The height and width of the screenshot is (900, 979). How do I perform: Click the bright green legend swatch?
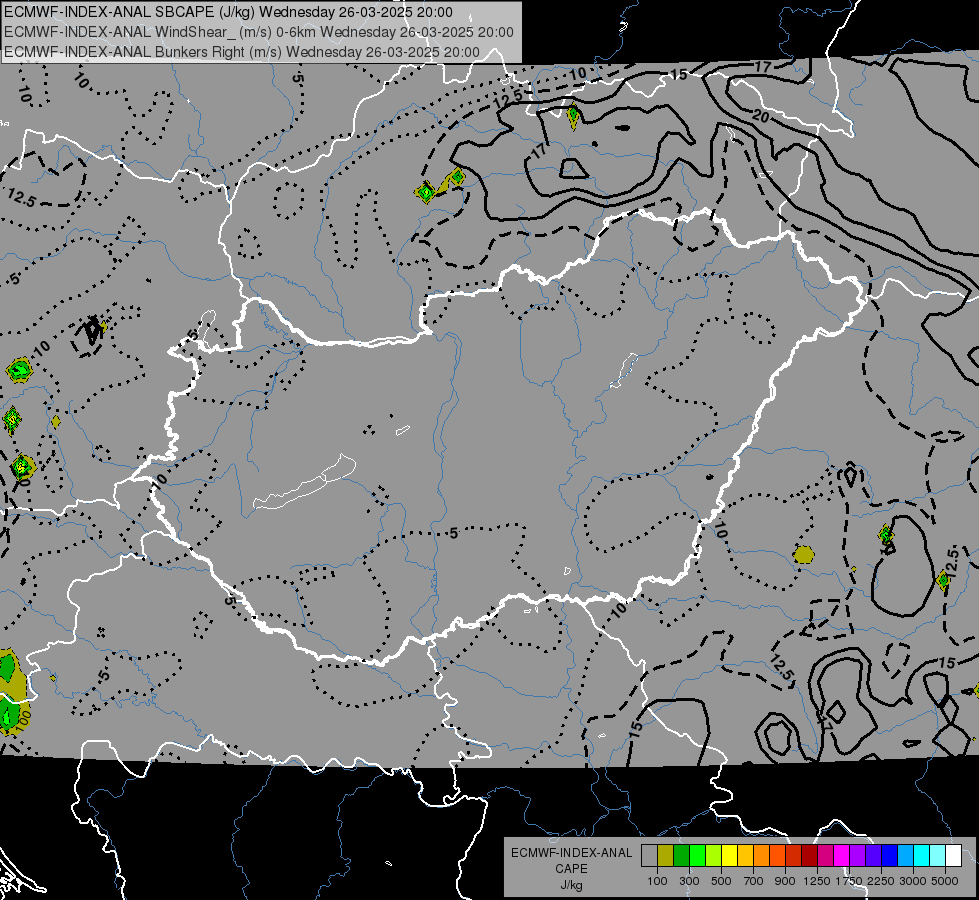tap(697, 855)
